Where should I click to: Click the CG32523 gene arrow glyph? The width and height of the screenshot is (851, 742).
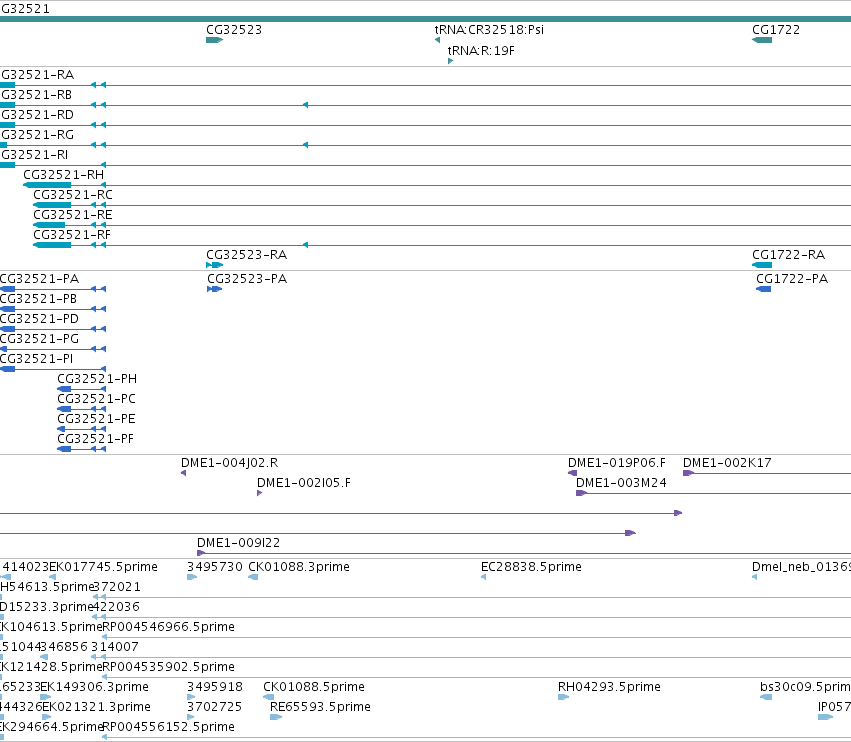(214, 40)
